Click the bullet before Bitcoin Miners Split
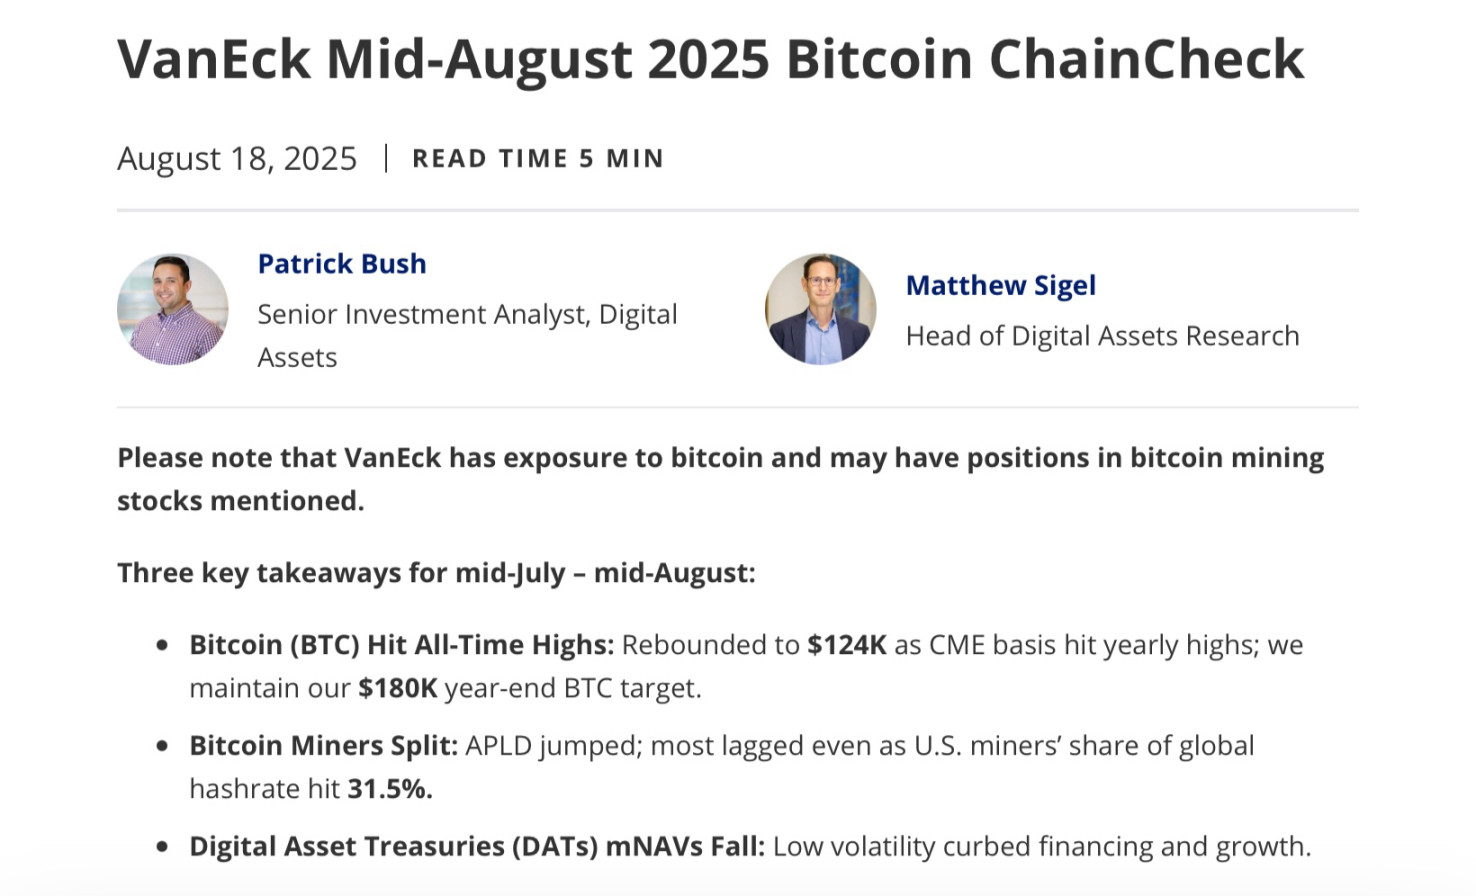1476x896 pixels. (162, 746)
